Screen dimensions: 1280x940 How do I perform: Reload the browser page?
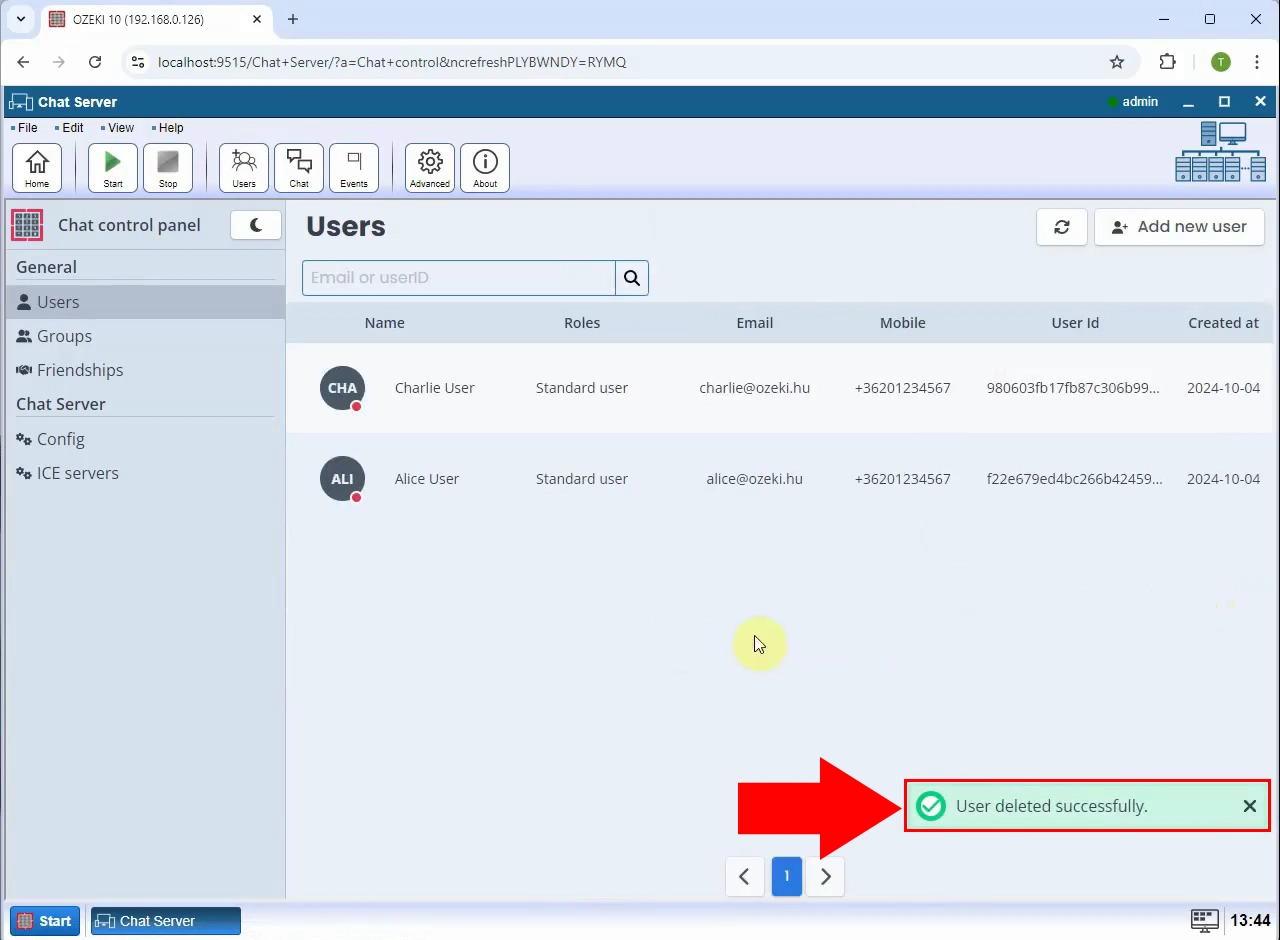[95, 62]
